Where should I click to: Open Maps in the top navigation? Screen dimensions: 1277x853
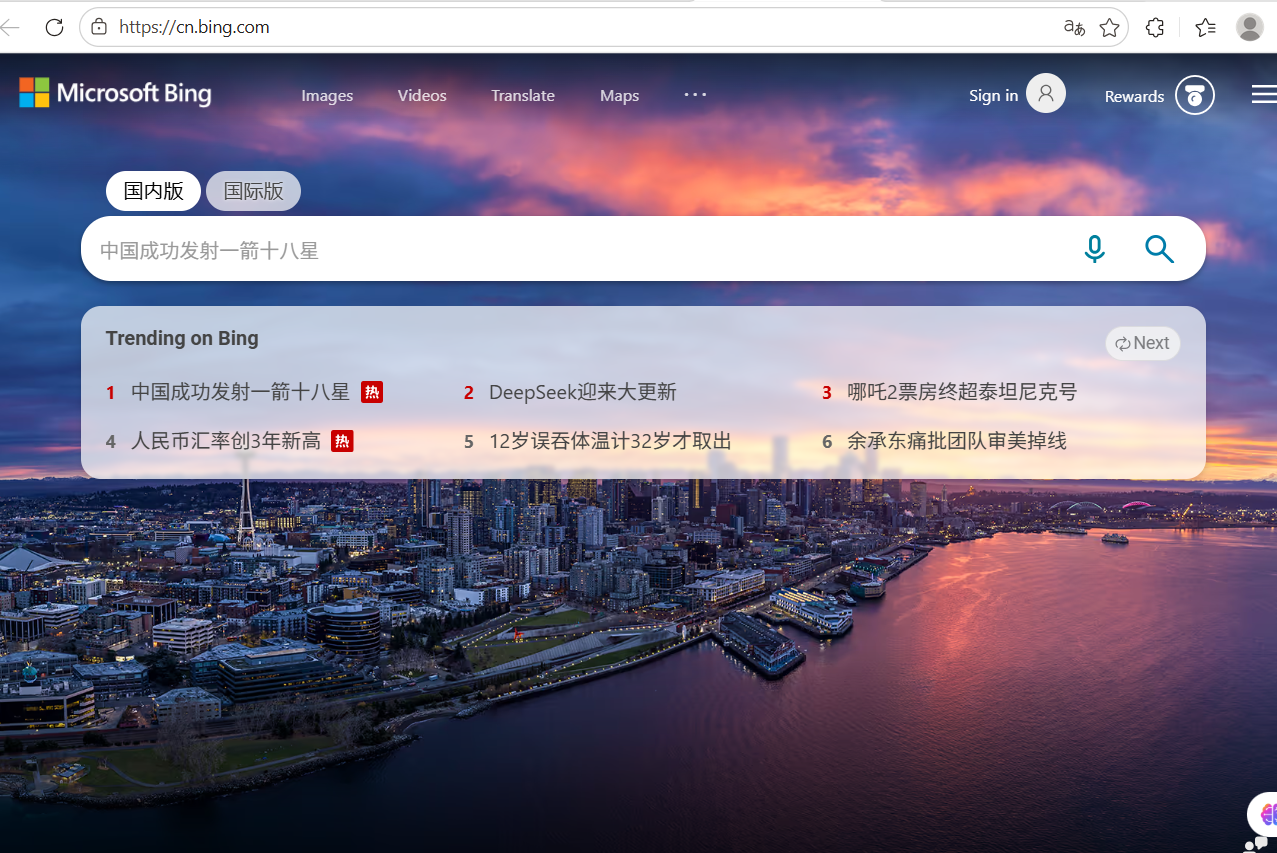tap(619, 96)
